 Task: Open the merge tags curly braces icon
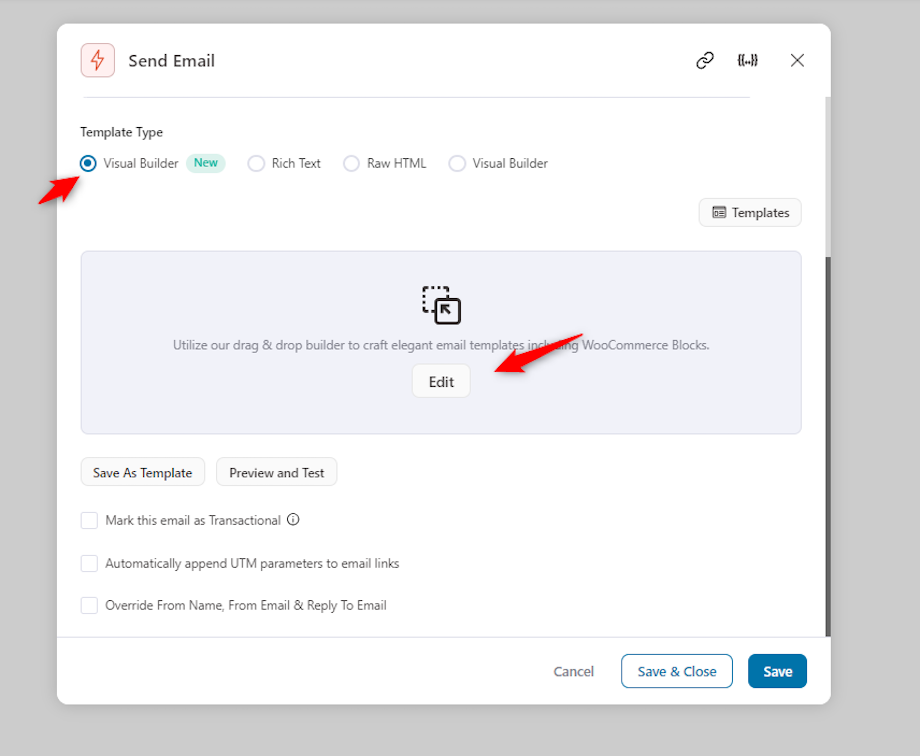click(x=747, y=60)
